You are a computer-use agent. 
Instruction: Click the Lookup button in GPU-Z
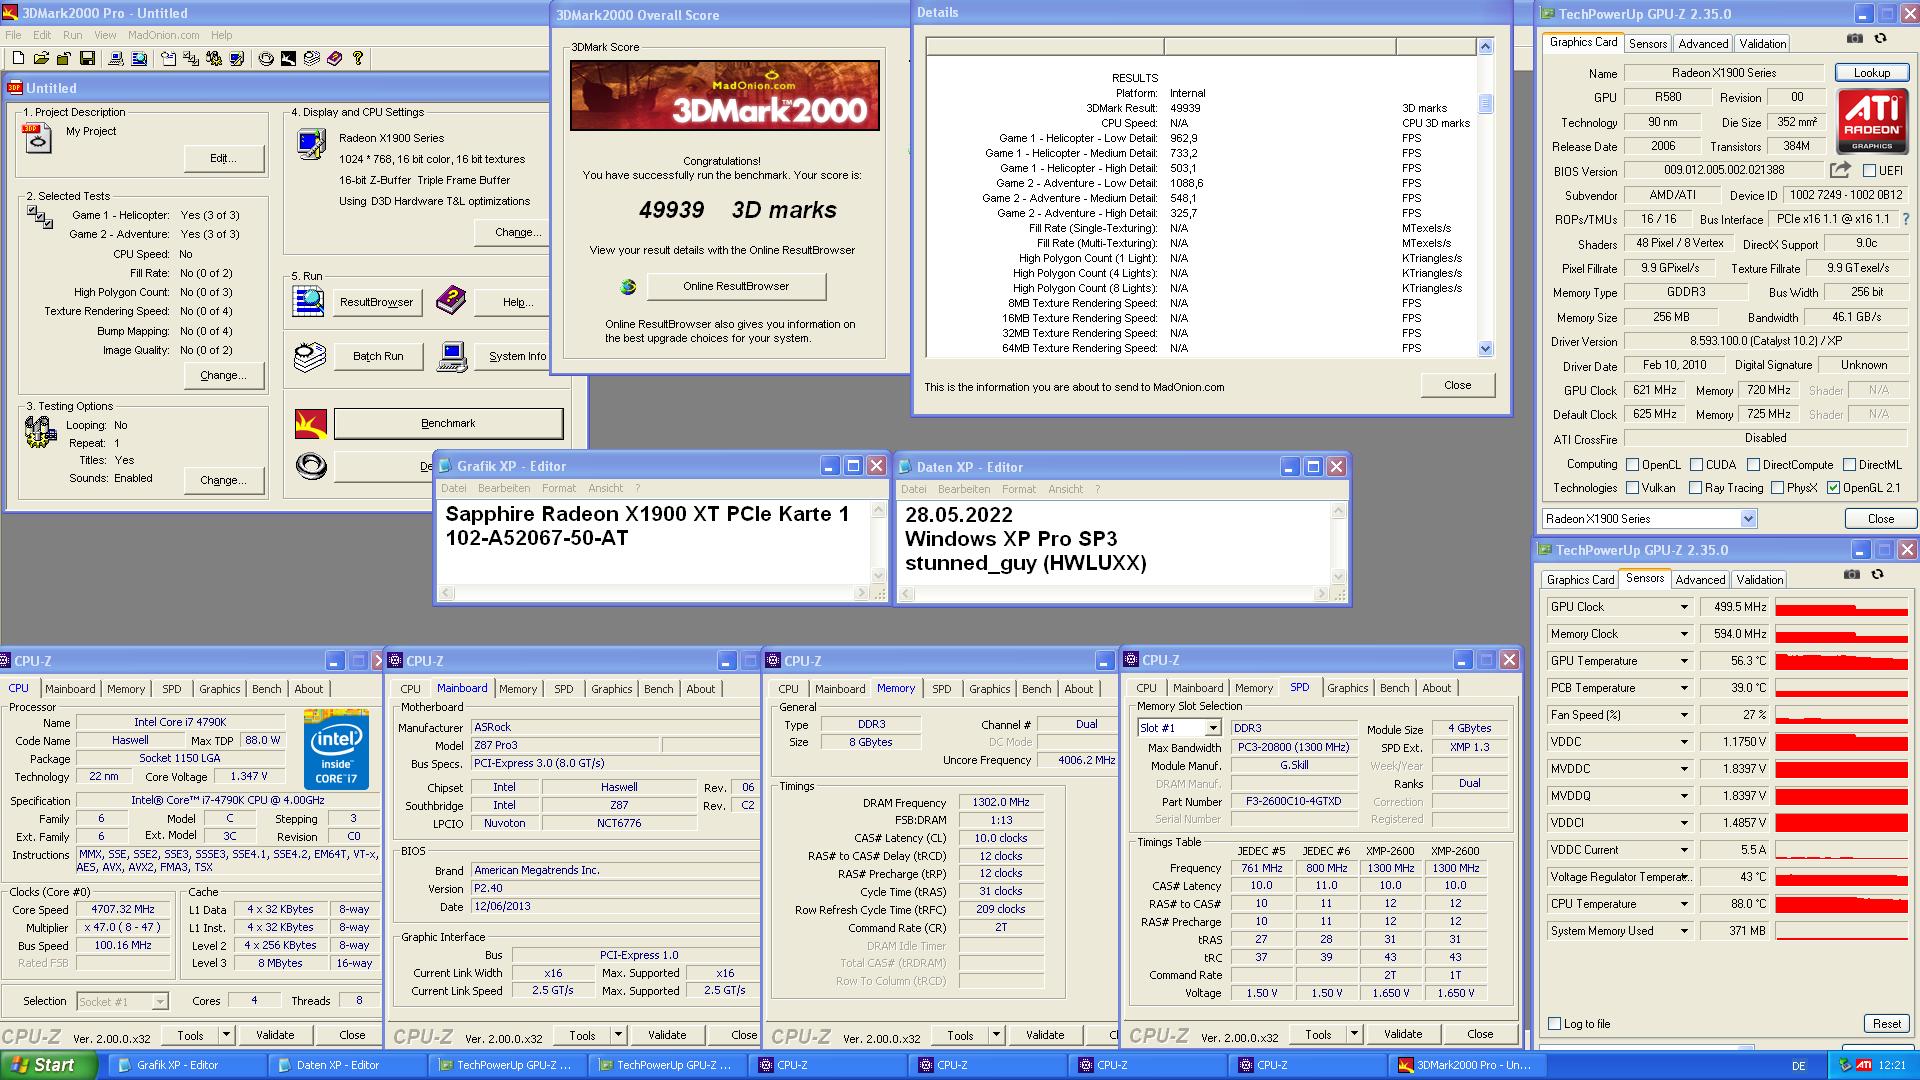click(1871, 73)
